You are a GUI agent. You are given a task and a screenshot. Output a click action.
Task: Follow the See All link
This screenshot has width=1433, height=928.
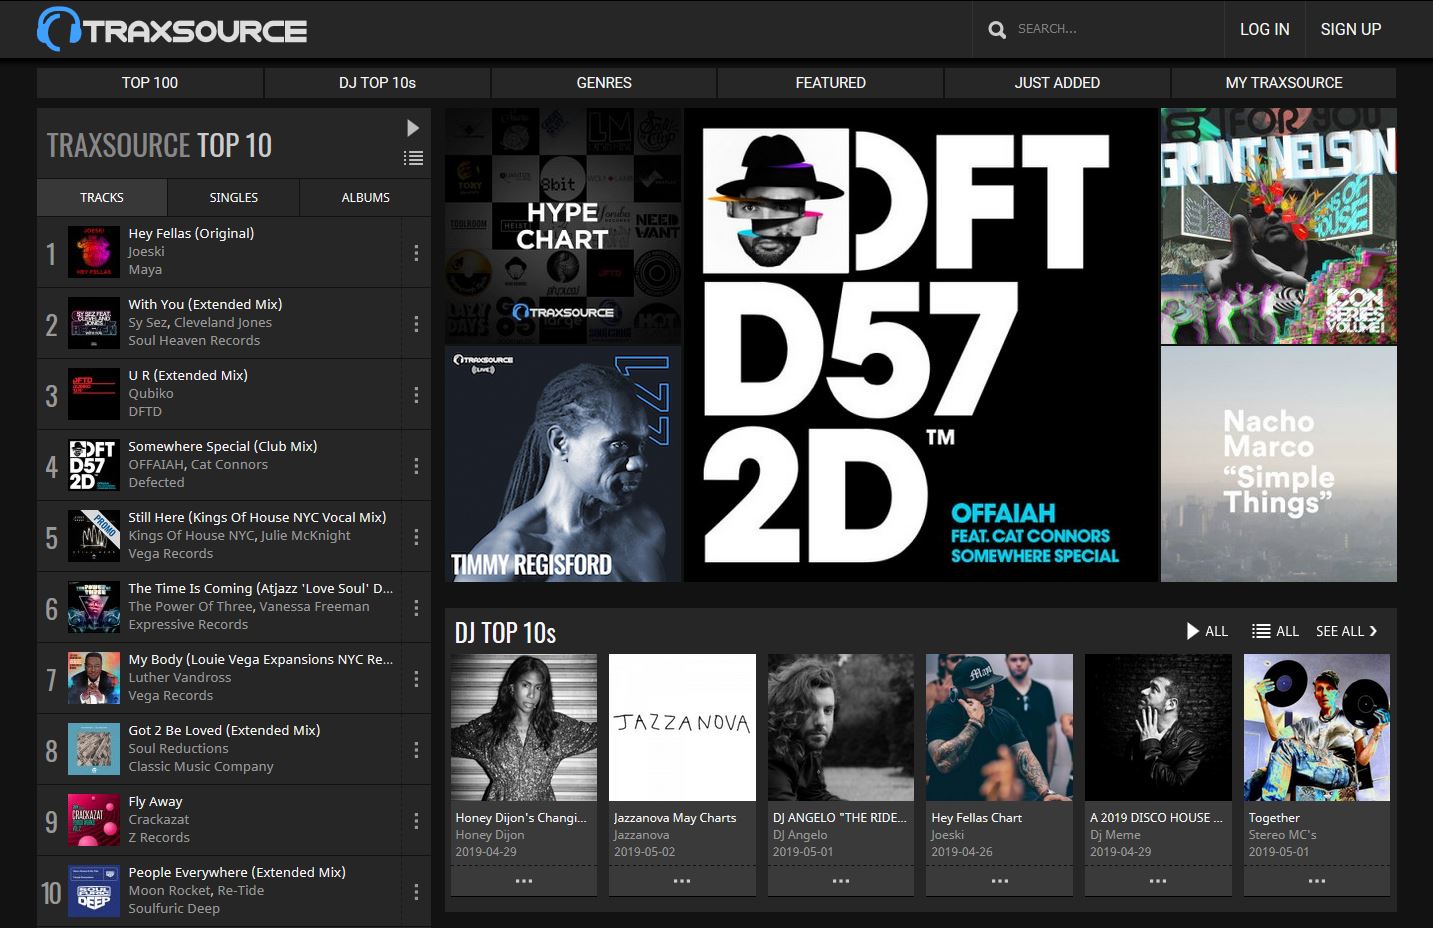click(x=1346, y=631)
